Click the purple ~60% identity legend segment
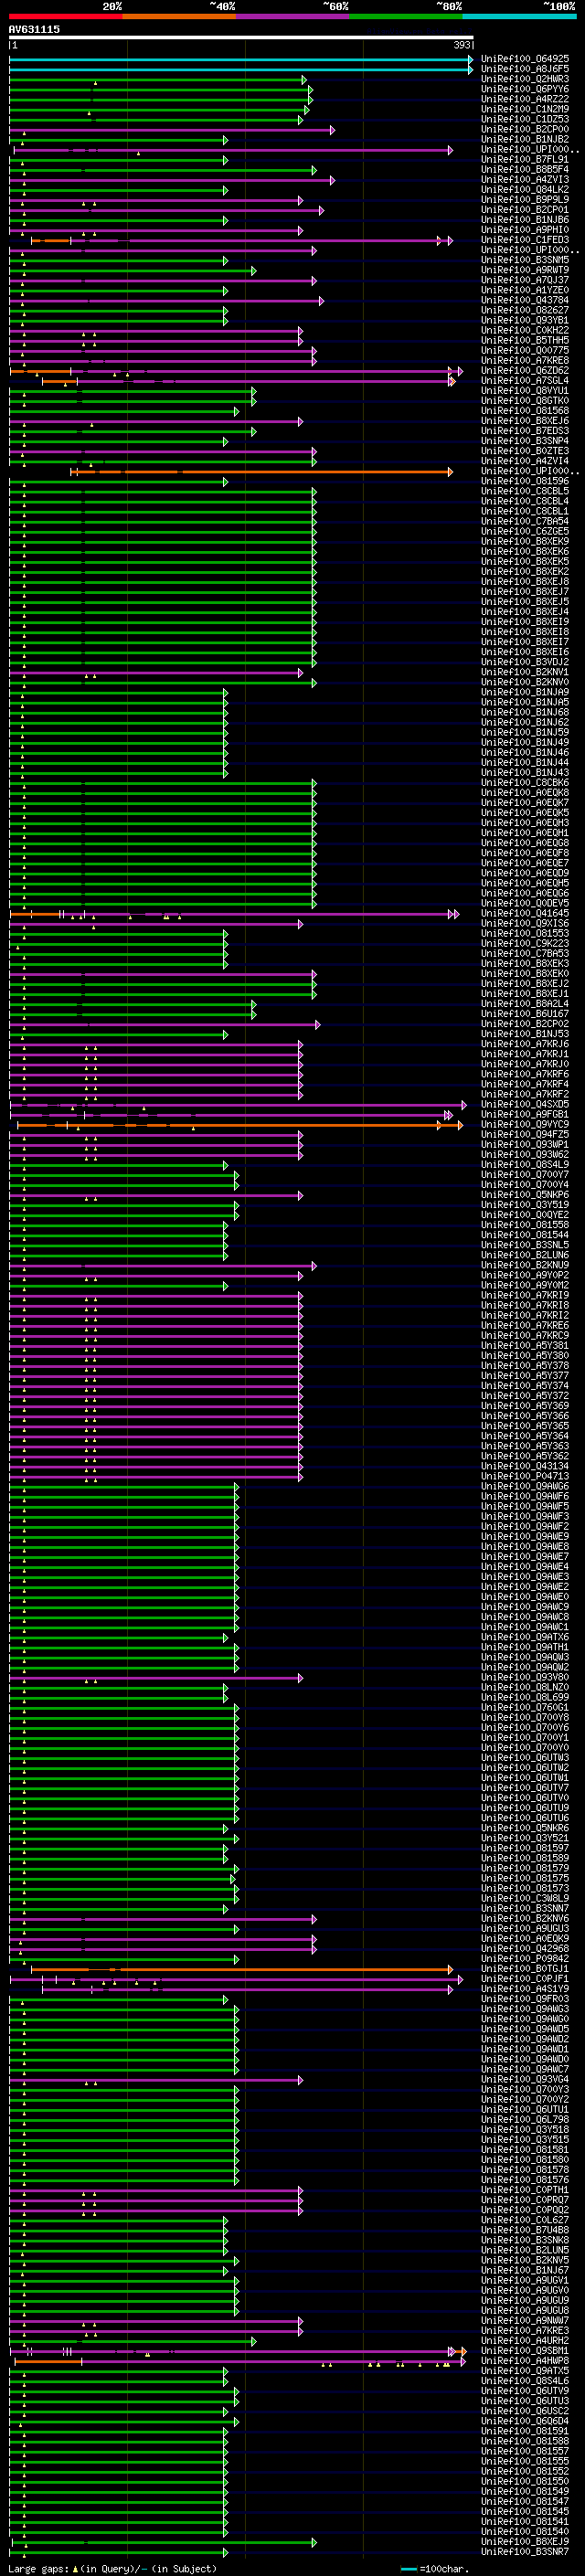Image resolution: width=585 pixels, height=2576 pixels. 293,16
